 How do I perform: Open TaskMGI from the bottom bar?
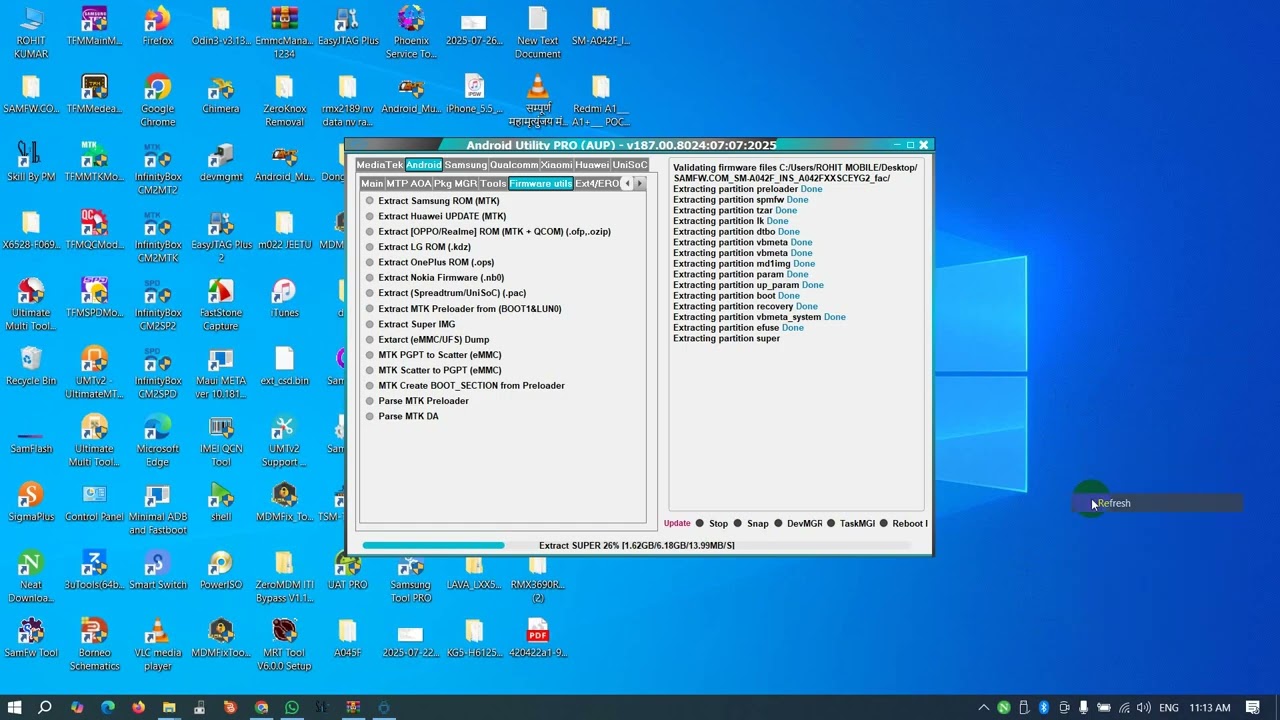[x=851, y=524]
